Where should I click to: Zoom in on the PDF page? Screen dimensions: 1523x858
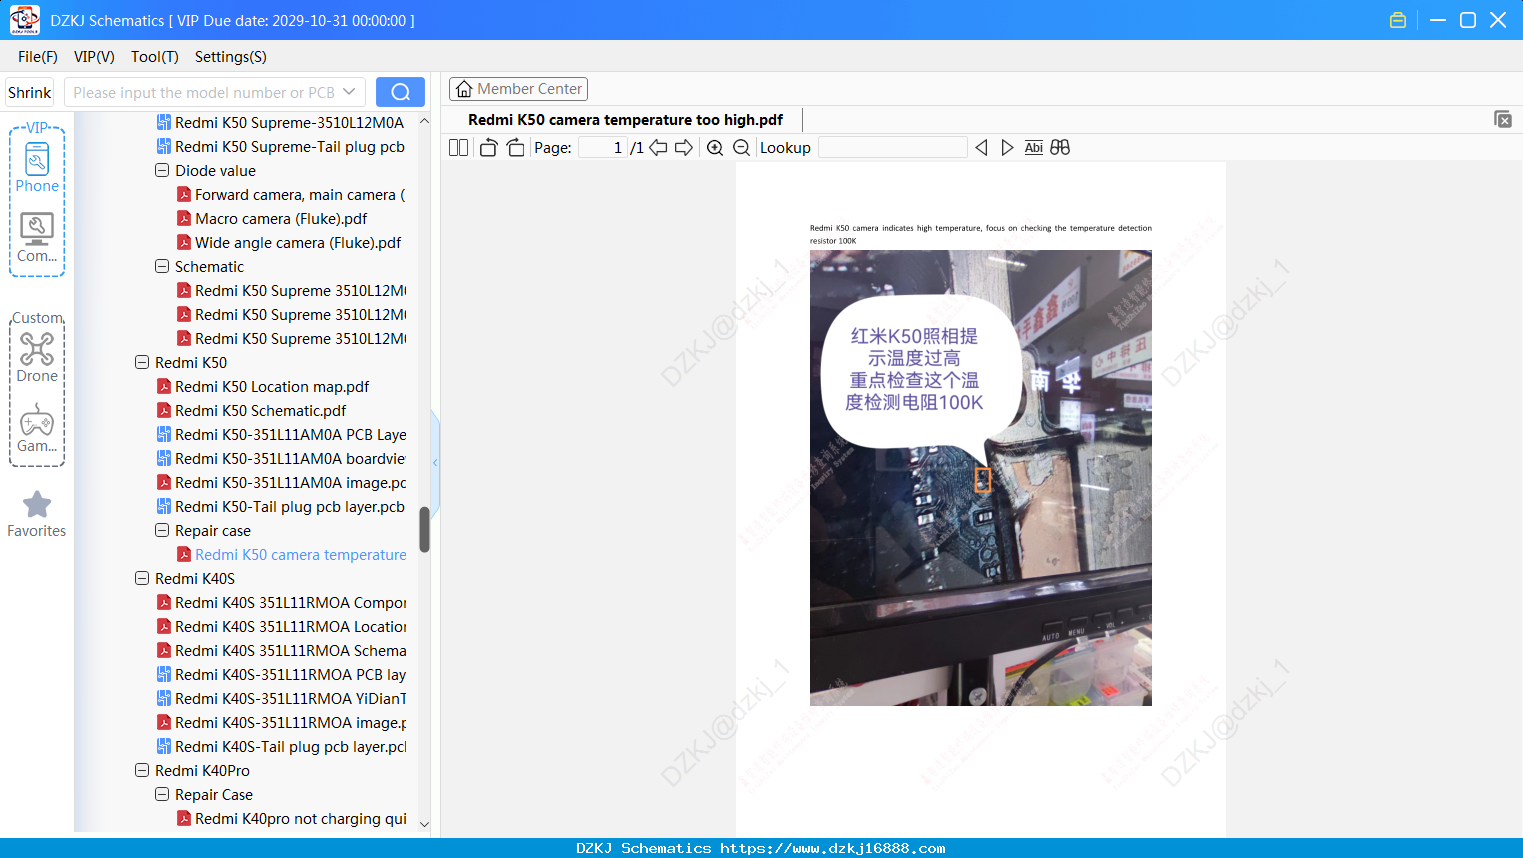coord(715,148)
